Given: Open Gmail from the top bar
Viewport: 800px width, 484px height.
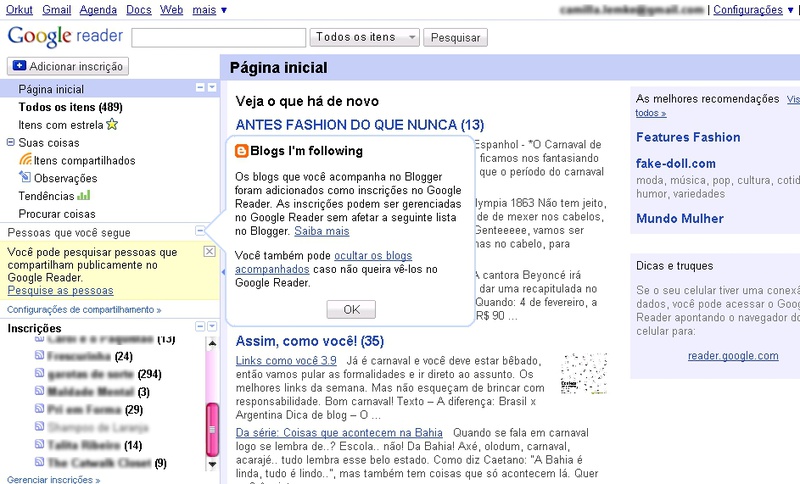Looking at the screenshot, I should click(x=57, y=10).
